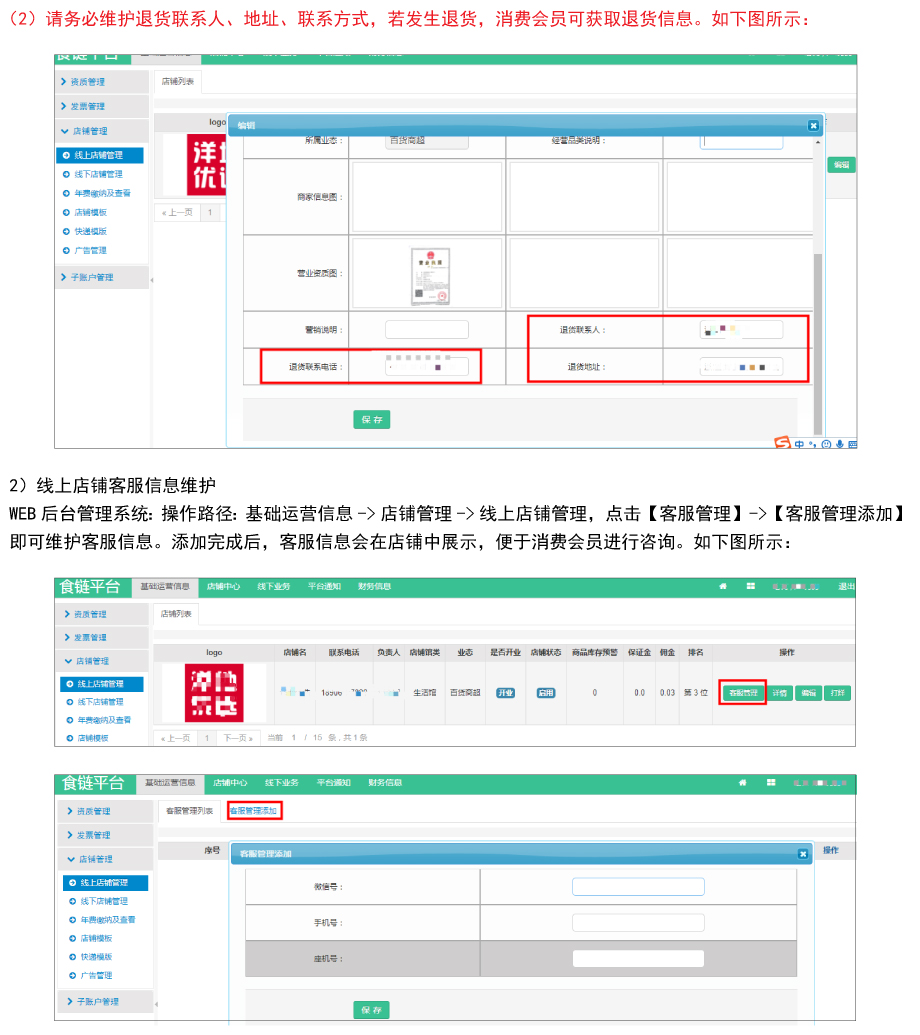Screen dimensions: 920x1035
Task: Click the 退出 logout link
Action: click(x=846, y=586)
